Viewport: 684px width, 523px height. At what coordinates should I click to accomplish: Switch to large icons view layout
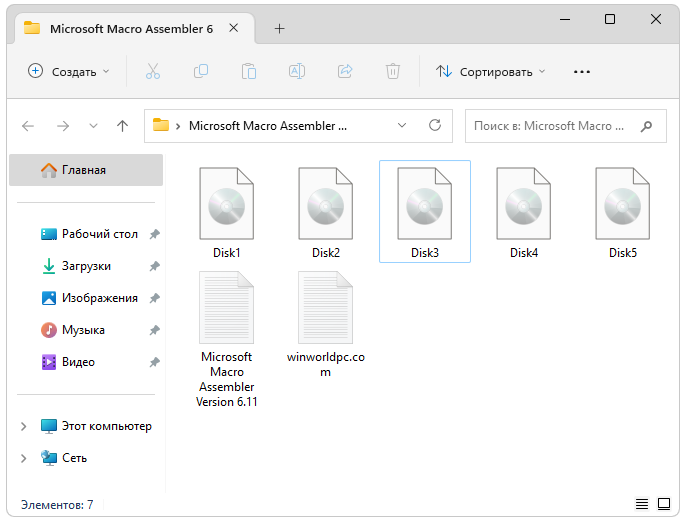pos(664,504)
